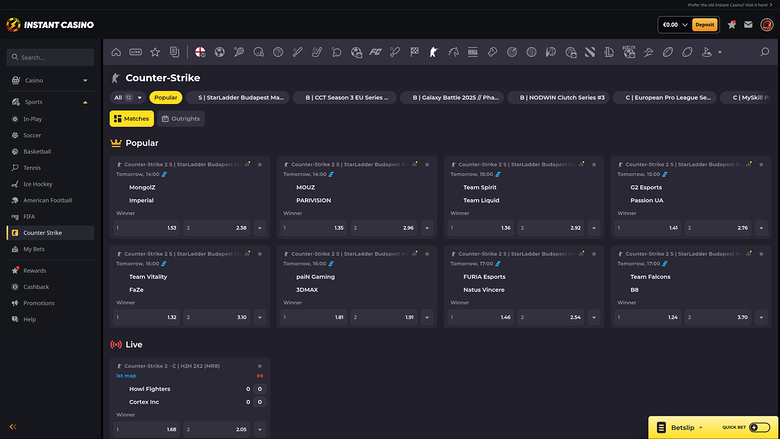The height and width of the screenshot is (439, 780).
Task: Favorite the Team Falcons vs B8 match
Action: click(759, 252)
